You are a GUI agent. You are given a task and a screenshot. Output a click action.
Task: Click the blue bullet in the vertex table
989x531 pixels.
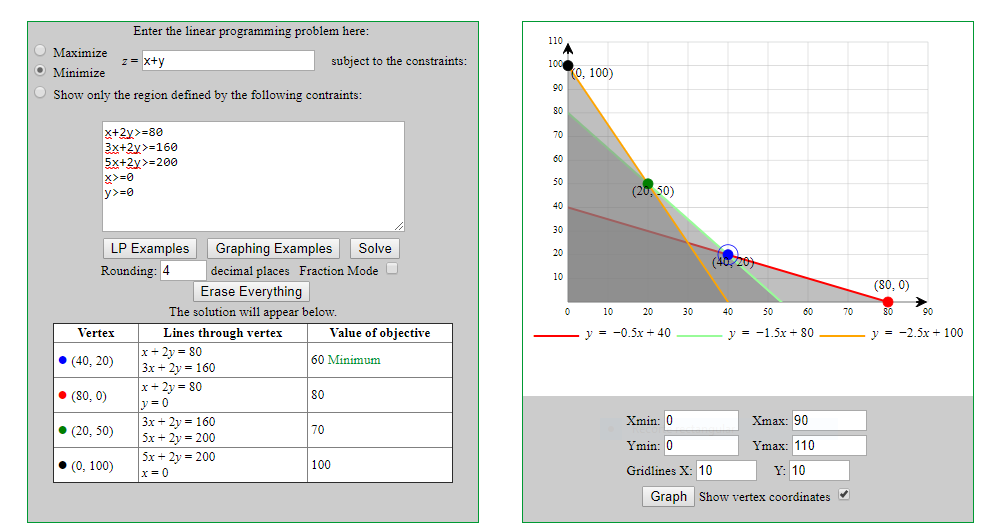coord(63,360)
